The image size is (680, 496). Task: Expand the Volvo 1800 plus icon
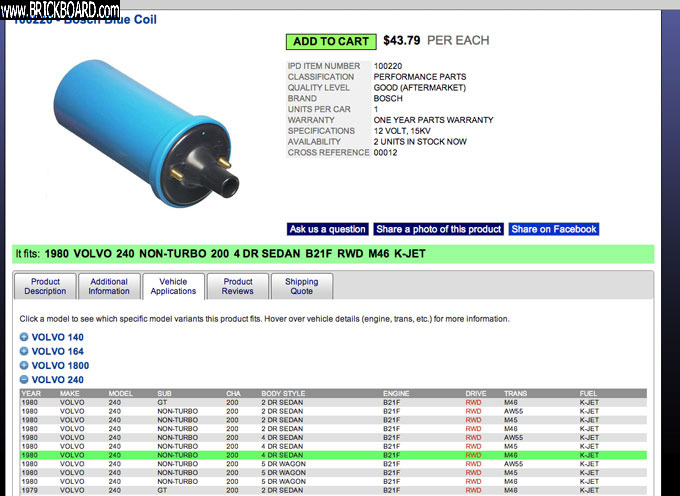(x=25, y=366)
